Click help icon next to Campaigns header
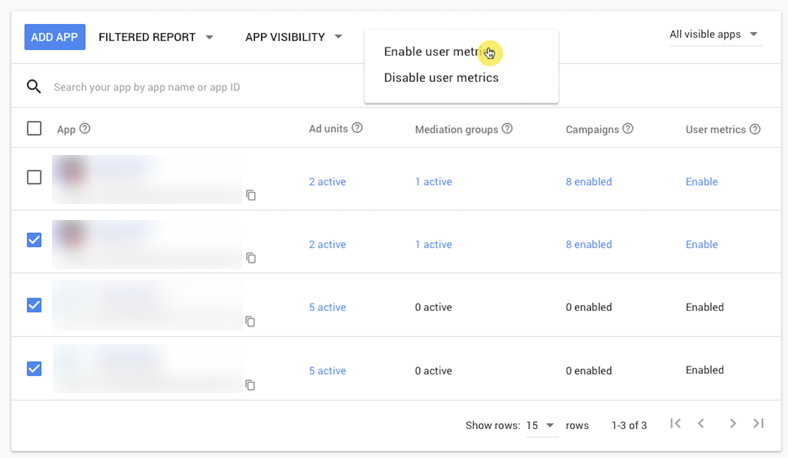The width and height of the screenshot is (788, 458). 628,129
